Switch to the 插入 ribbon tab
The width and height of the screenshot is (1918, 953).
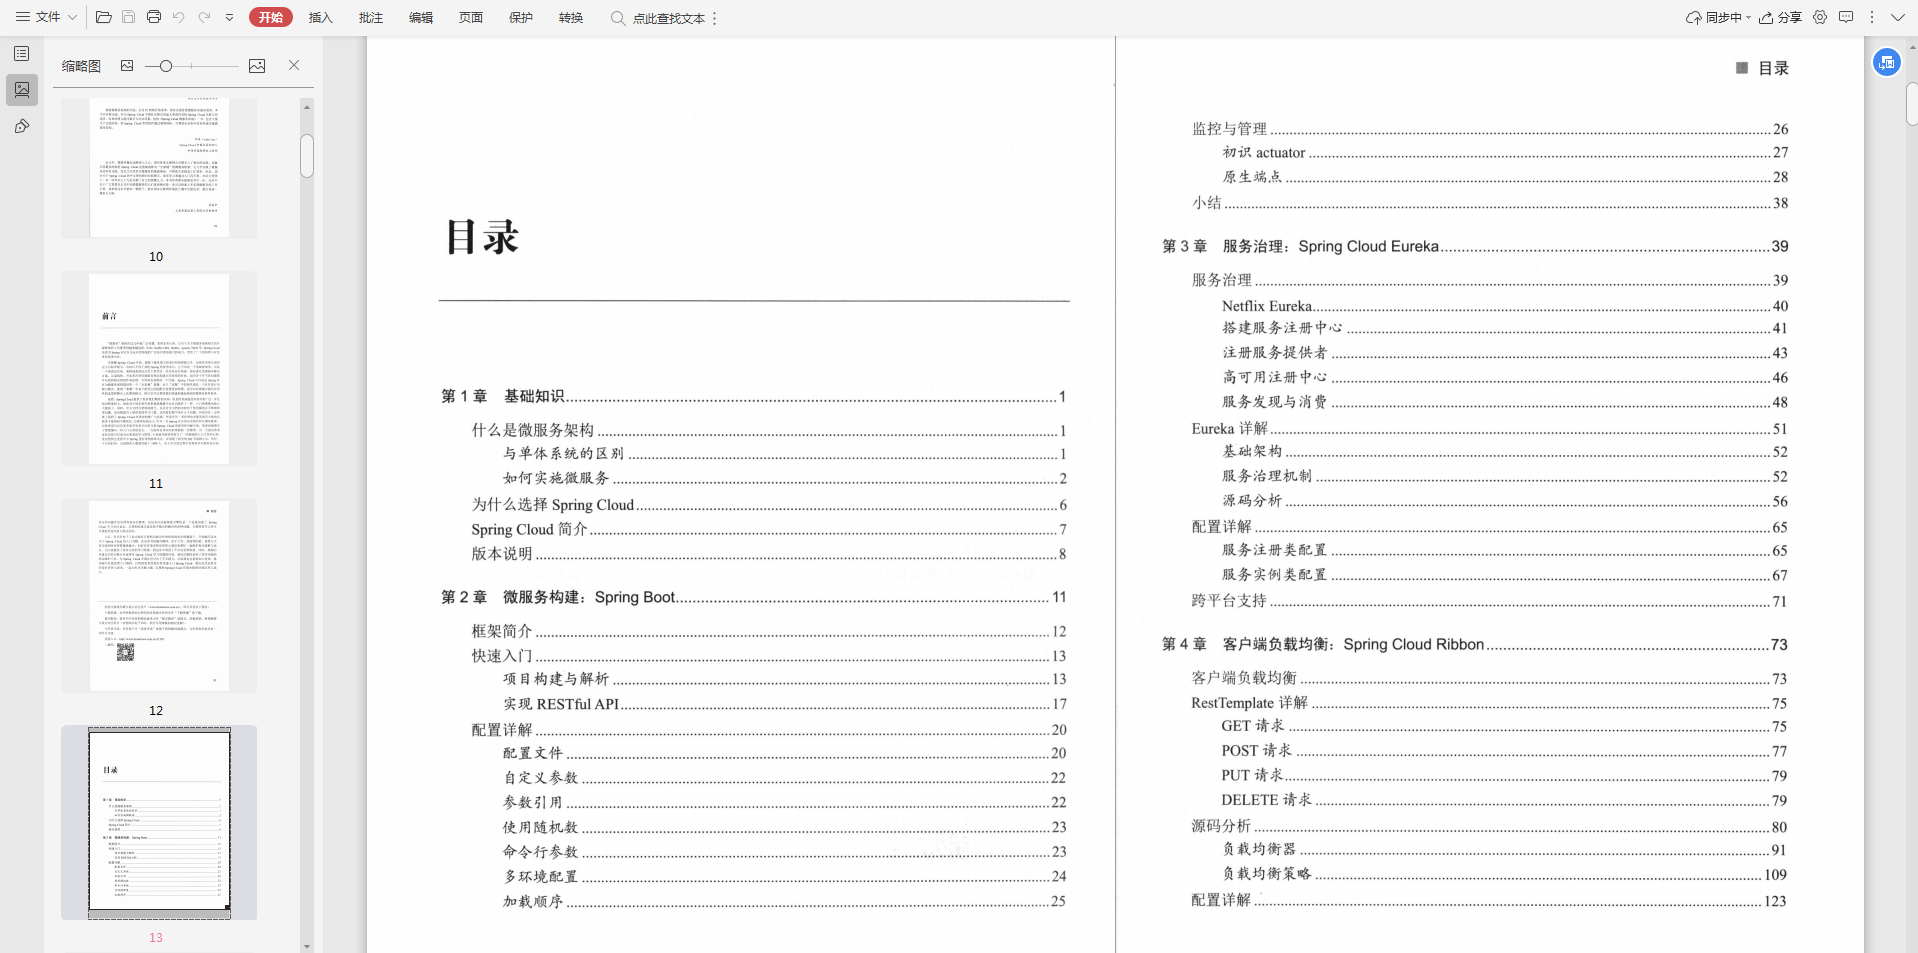pos(320,17)
